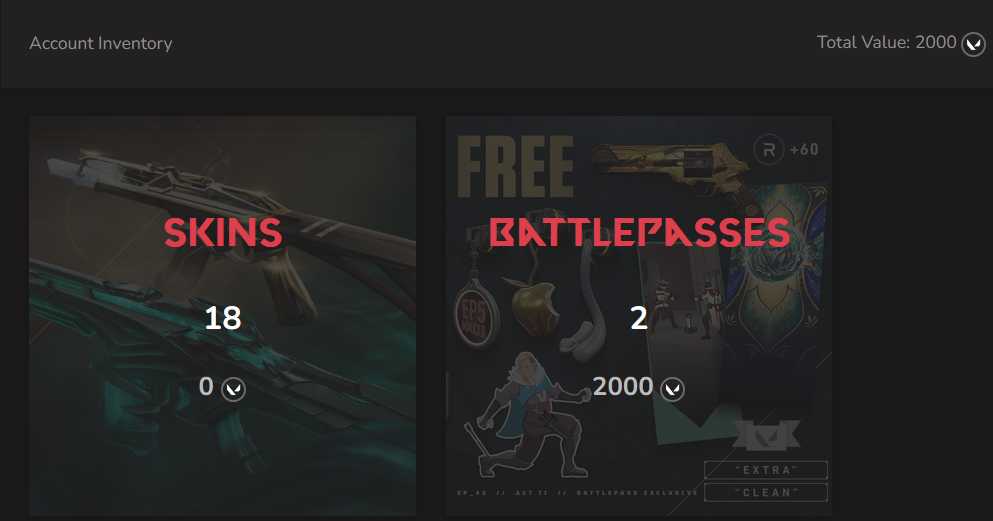Click the Valorant Points icon beside Total Value
This screenshot has width=993, height=521.
coord(973,45)
